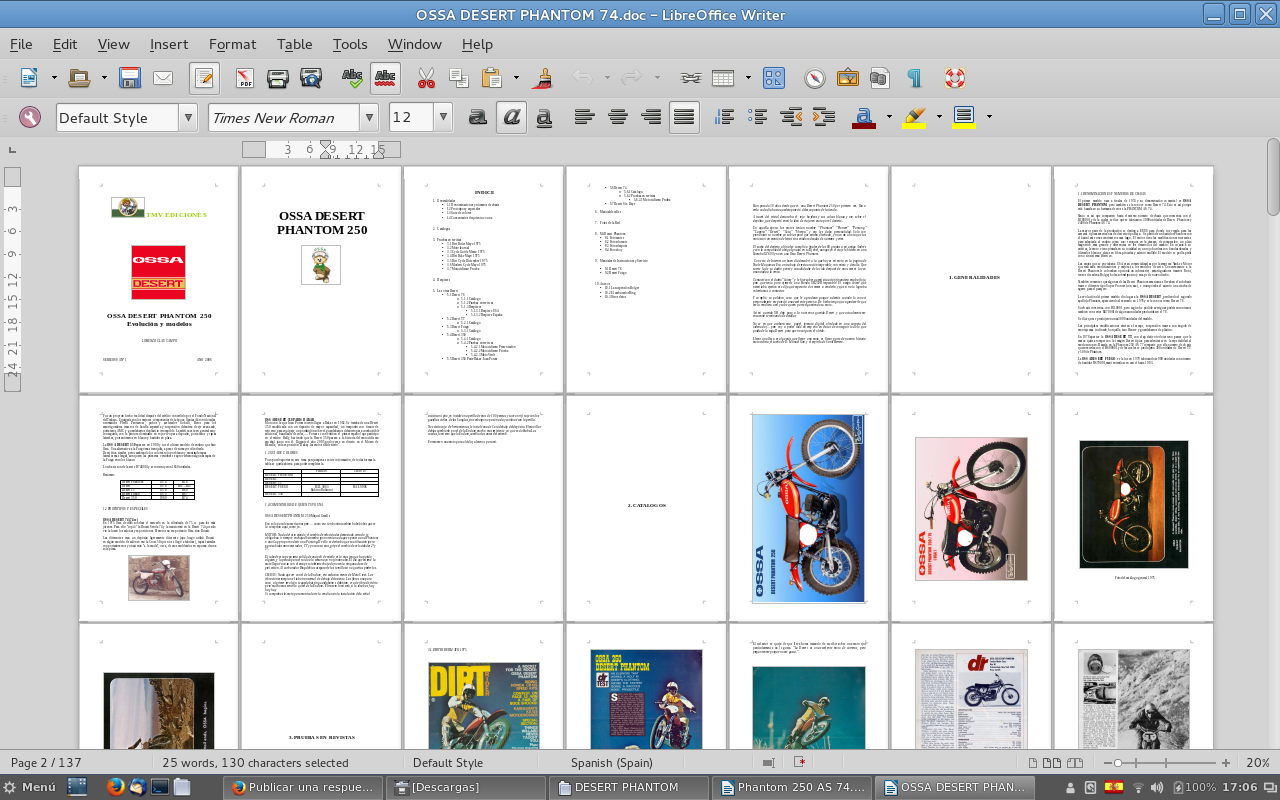Open the File menu
Viewport: 1280px width, 800px height.
(x=21, y=44)
